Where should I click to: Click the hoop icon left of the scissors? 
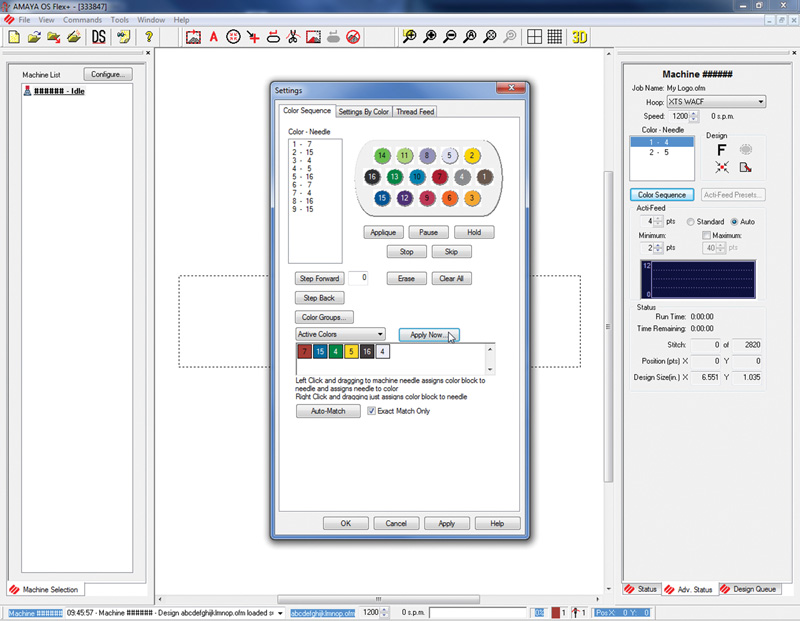click(273, 37)
